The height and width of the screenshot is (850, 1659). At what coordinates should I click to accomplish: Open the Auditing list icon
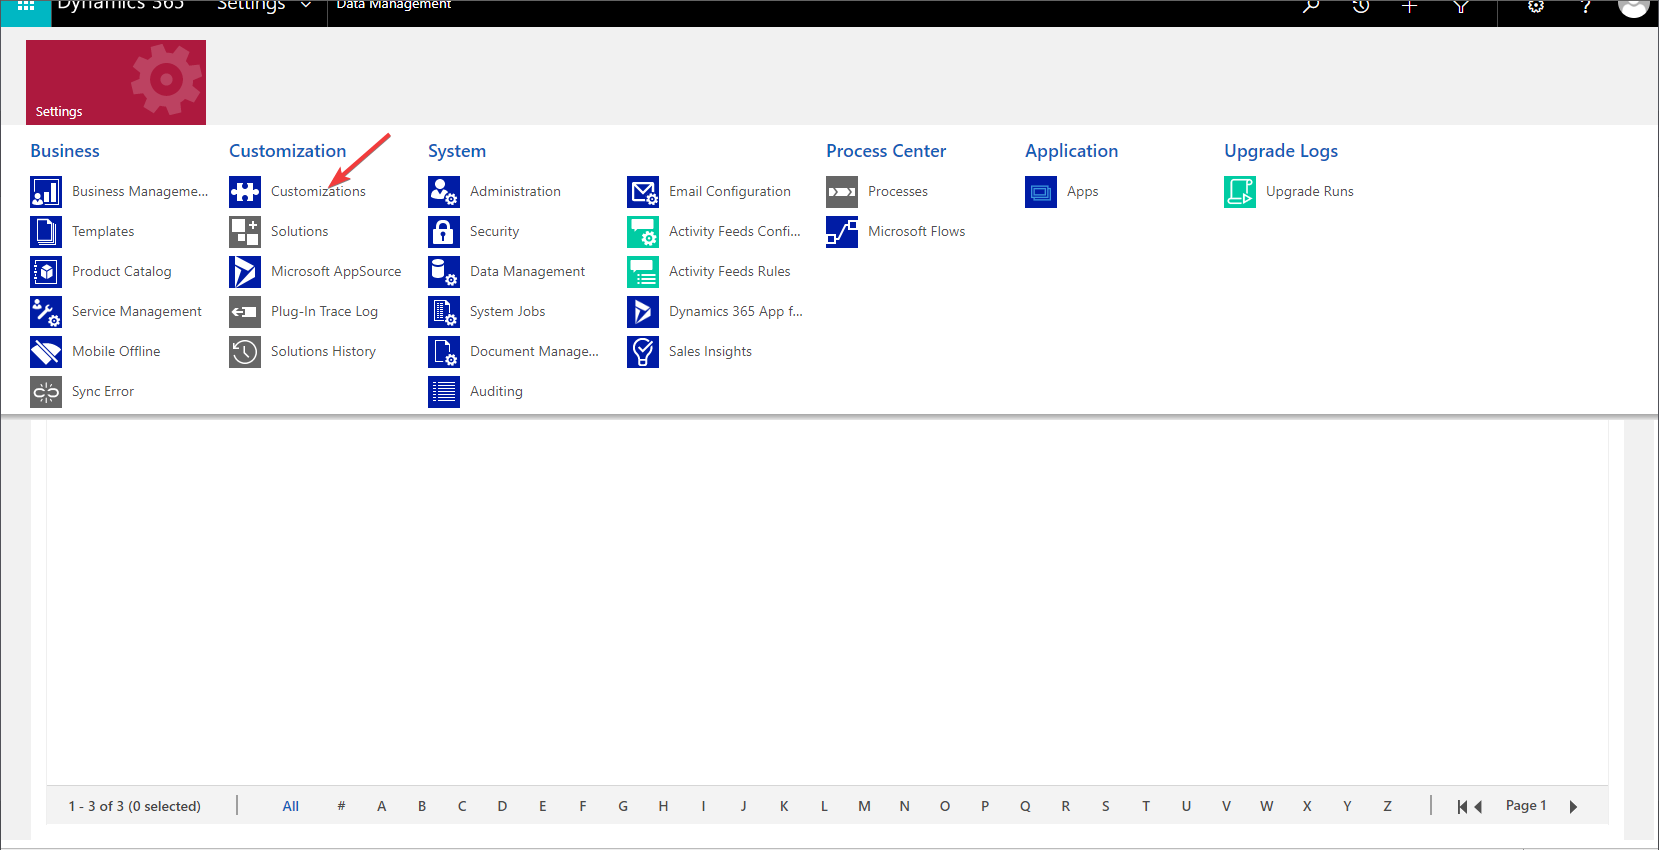point(444,392)
